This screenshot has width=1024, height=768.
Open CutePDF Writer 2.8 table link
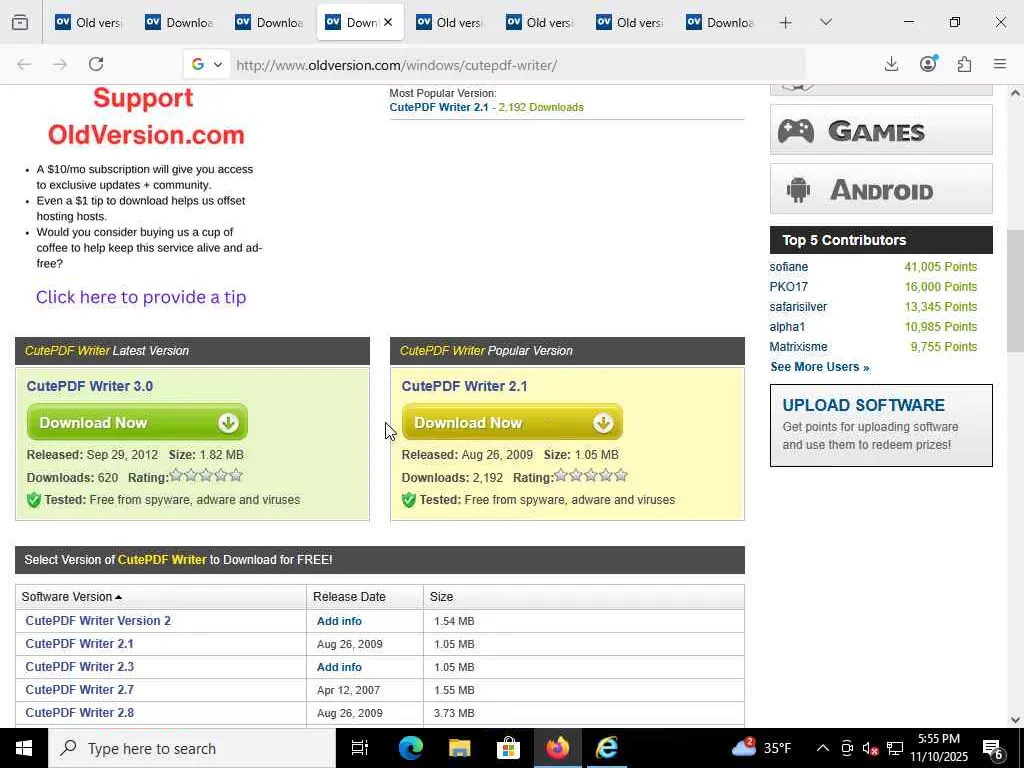pyautogui.click(x=80, y=713)
